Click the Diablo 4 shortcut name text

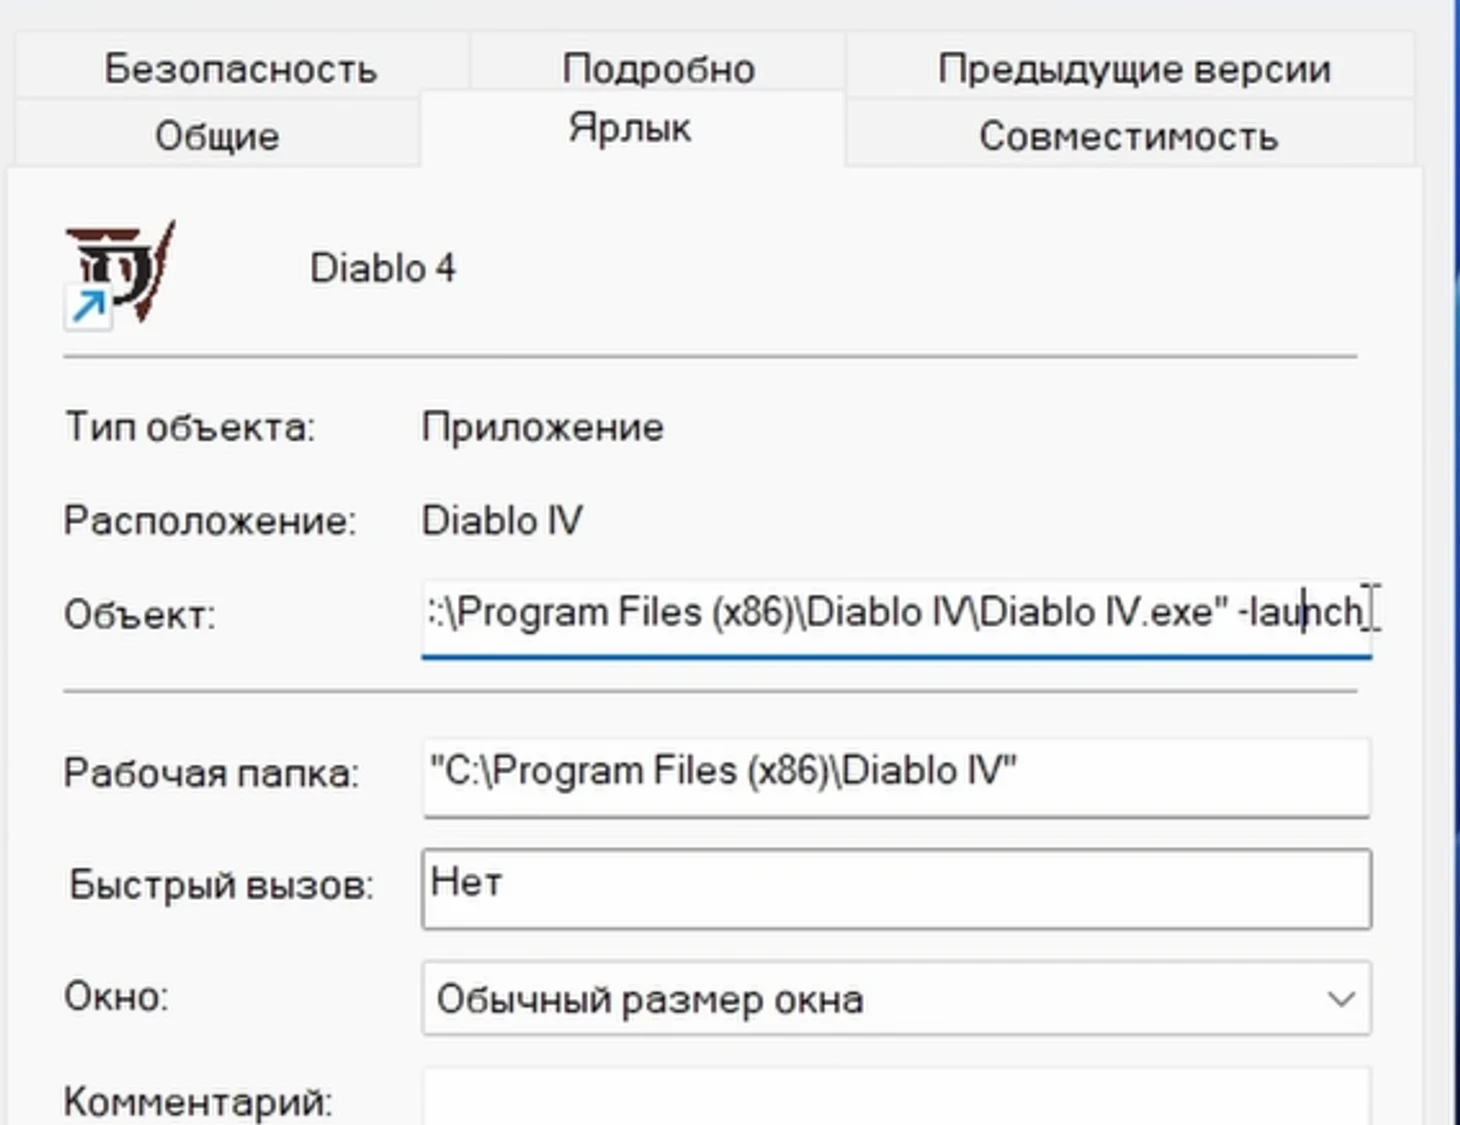pos(383,268)
